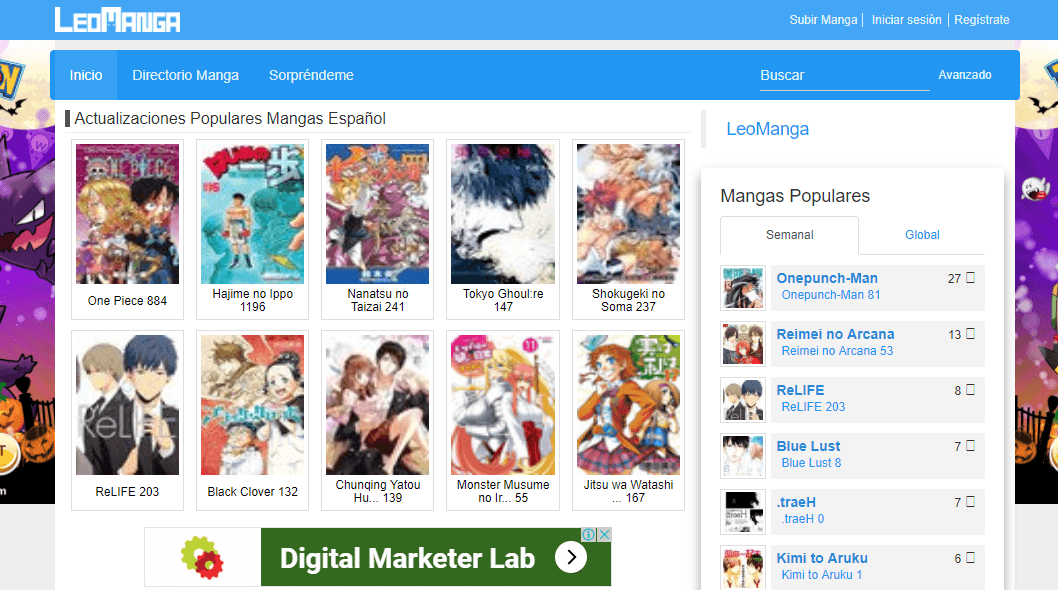
Task: Open Directorio Manga in the navigation bar
Action: 186,75
